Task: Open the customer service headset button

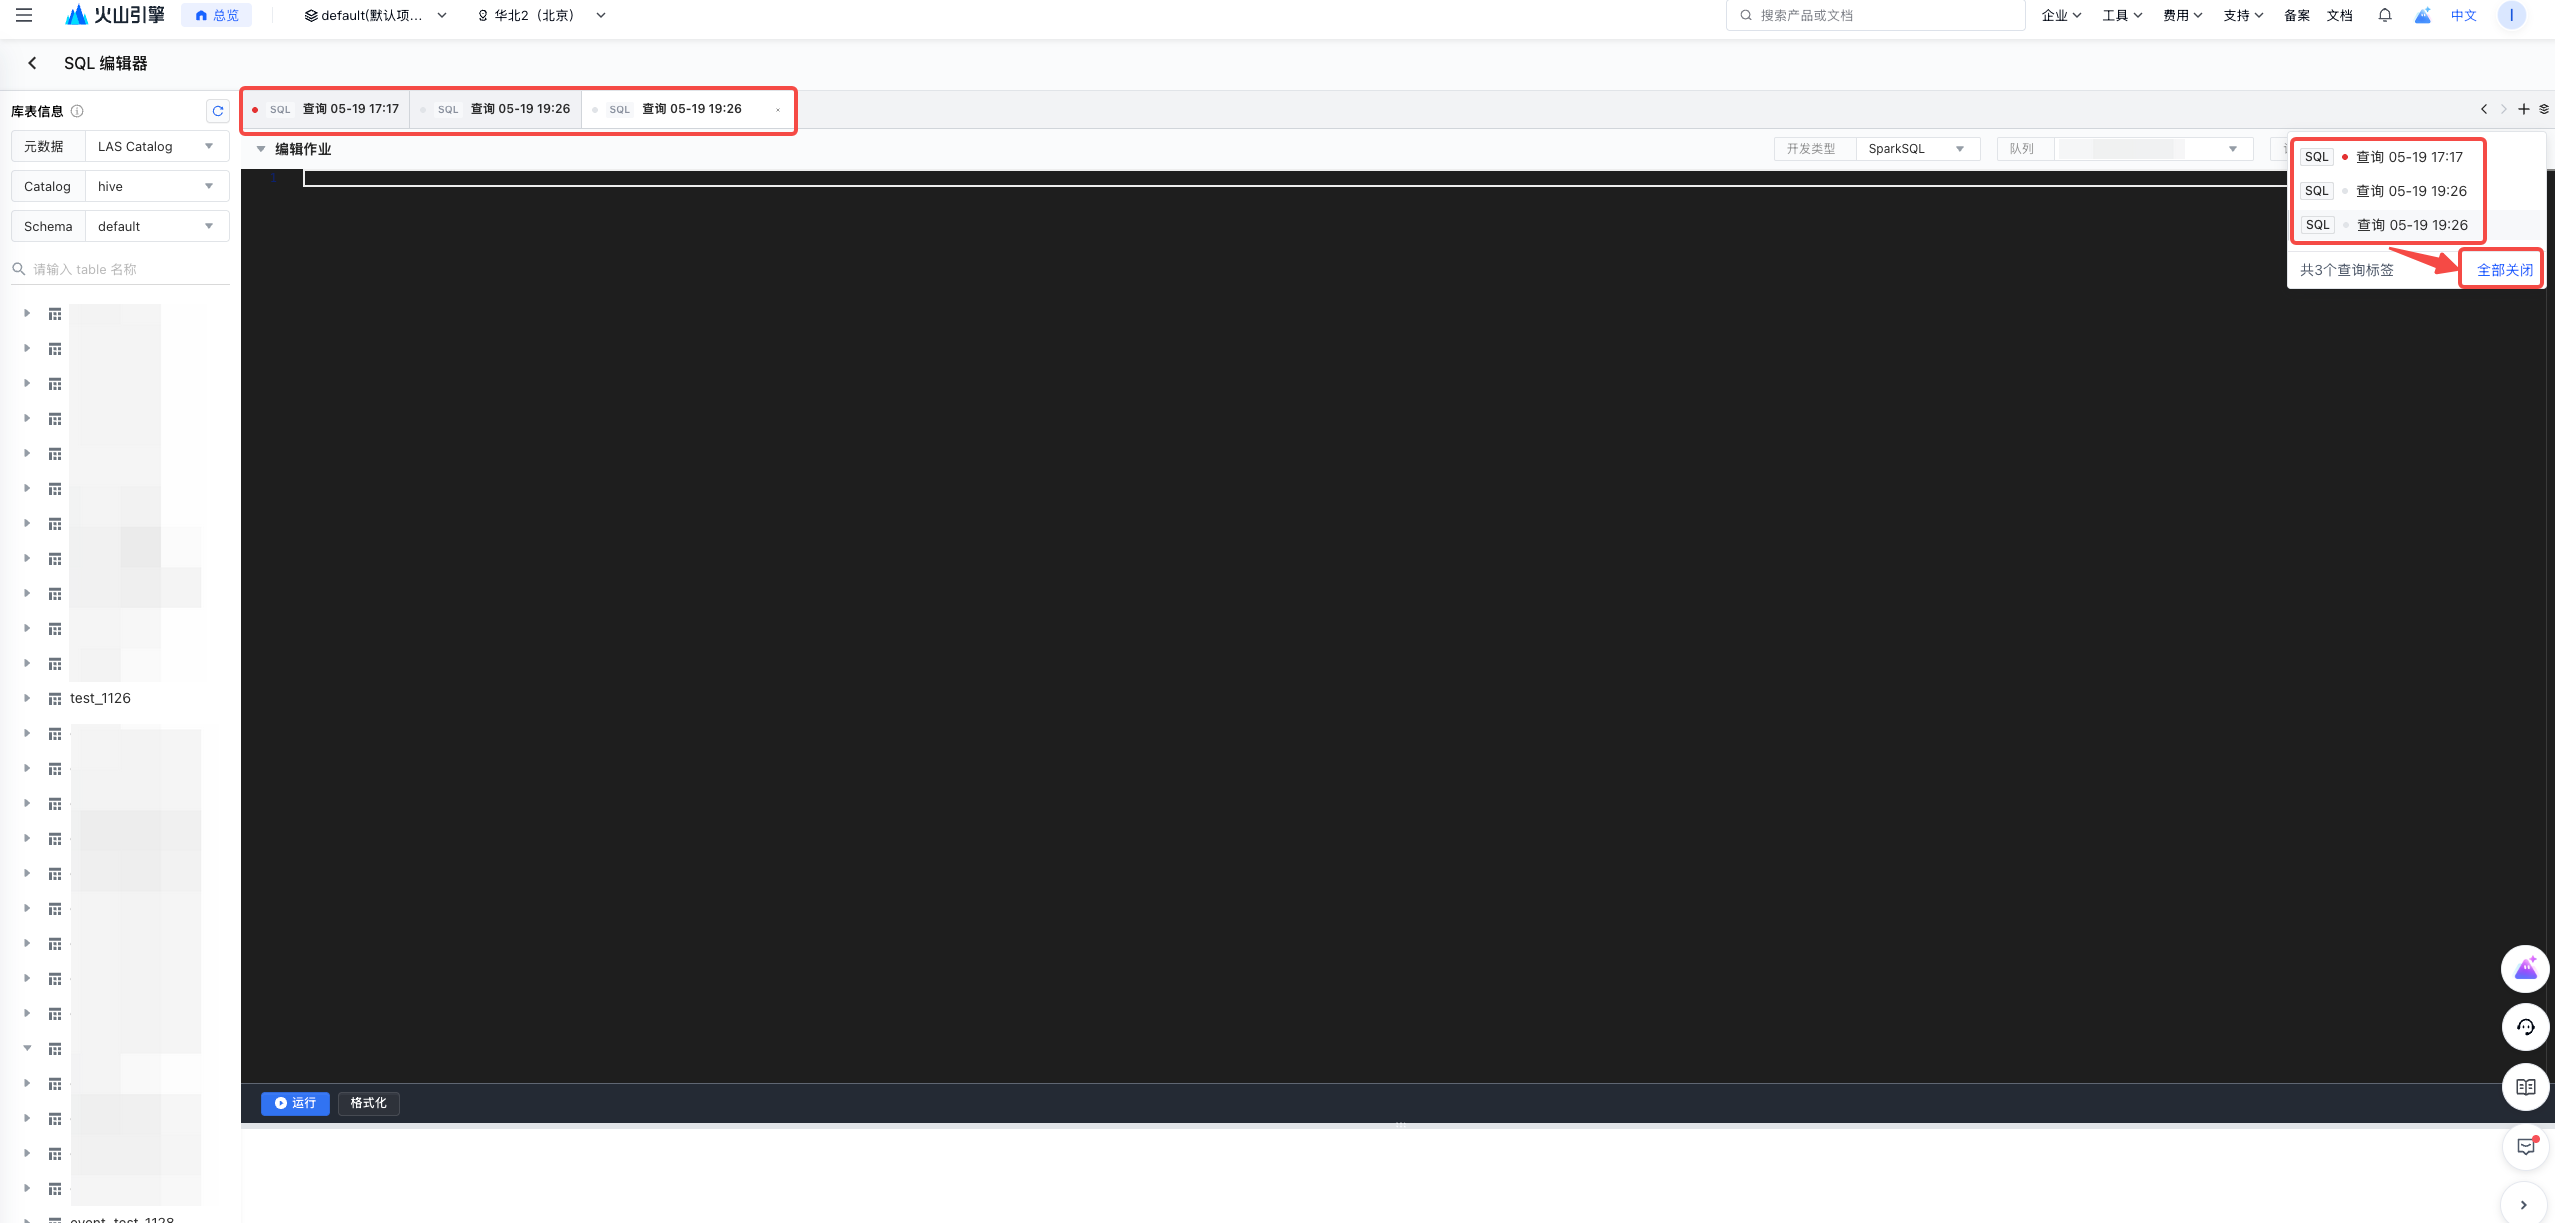Action: coord(2525,1027)
